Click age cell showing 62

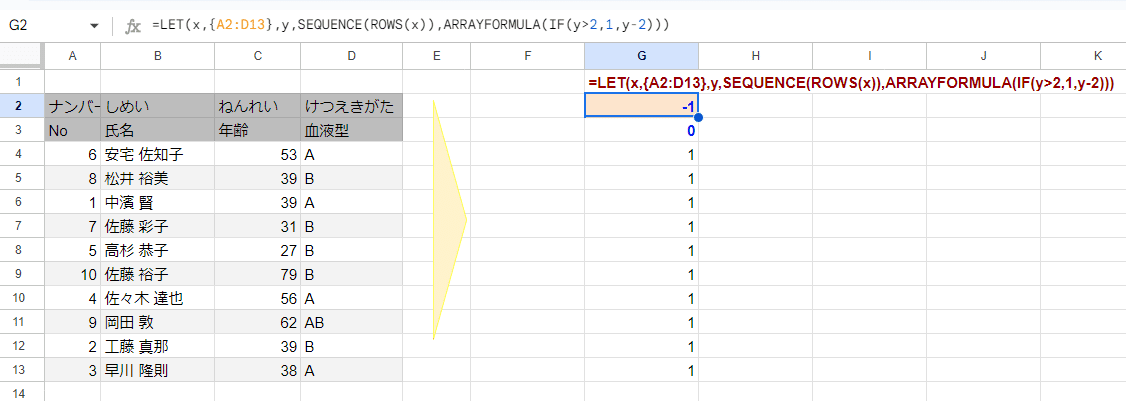click(257, 323)
